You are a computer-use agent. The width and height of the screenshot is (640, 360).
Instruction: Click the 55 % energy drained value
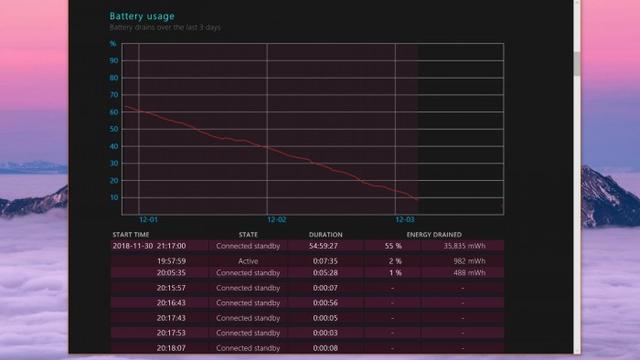393,246
